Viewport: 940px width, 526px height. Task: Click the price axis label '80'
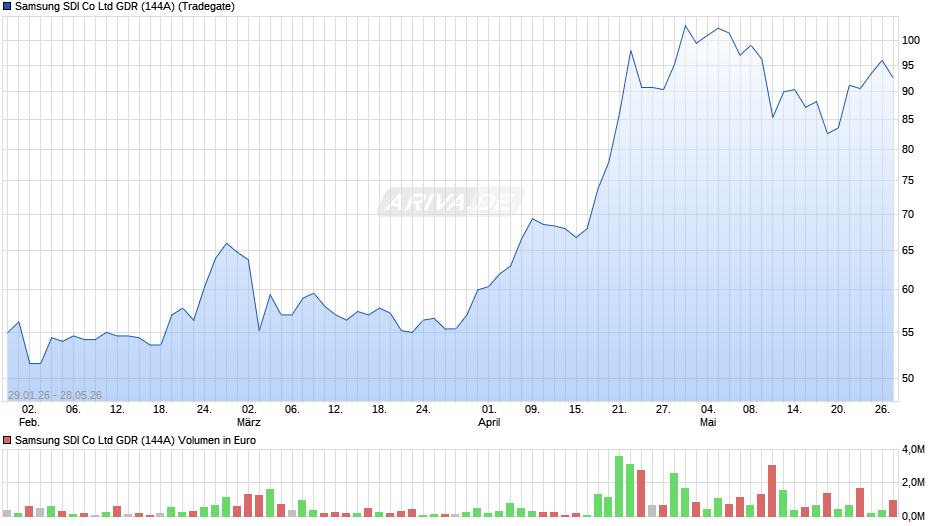click(908, 149)
